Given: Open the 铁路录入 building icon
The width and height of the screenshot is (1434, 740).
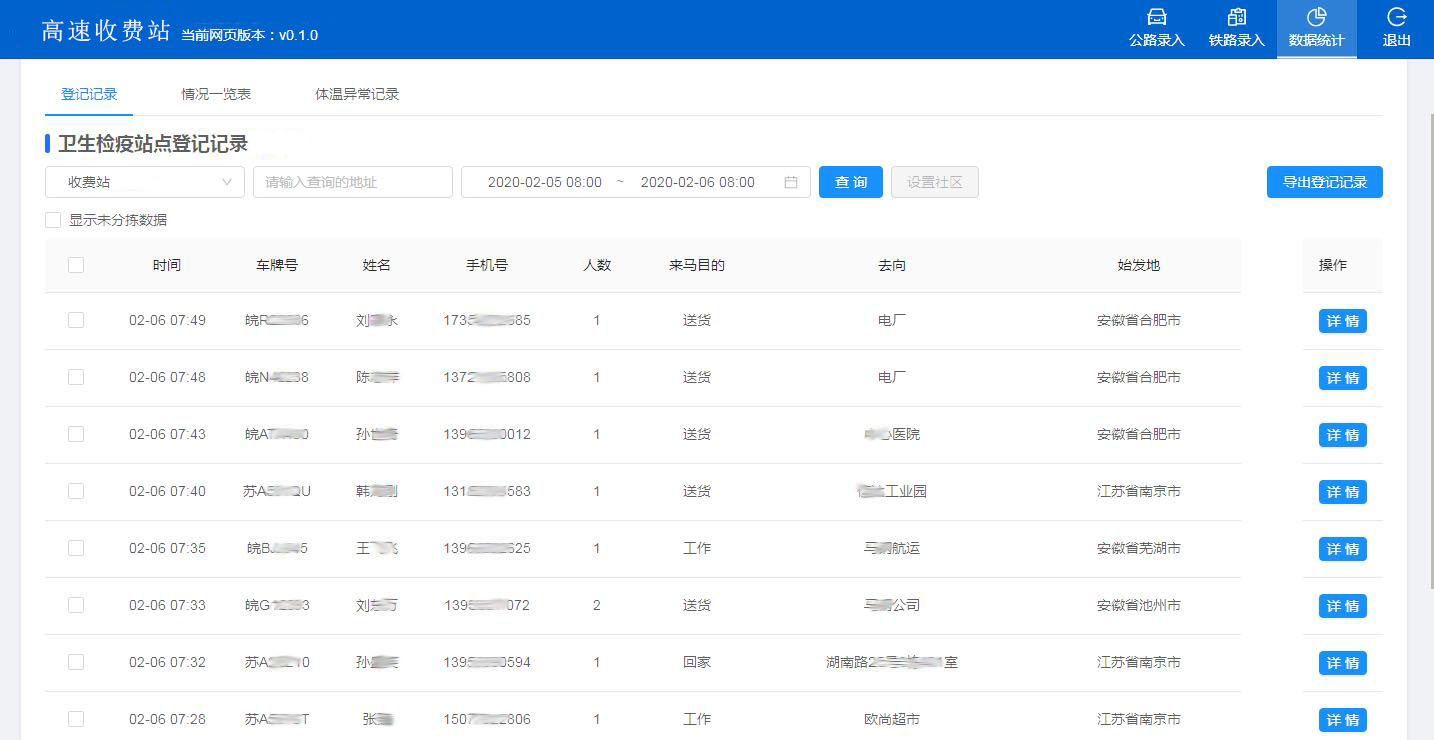Looking at the screenshot, I should [1236, 18].
